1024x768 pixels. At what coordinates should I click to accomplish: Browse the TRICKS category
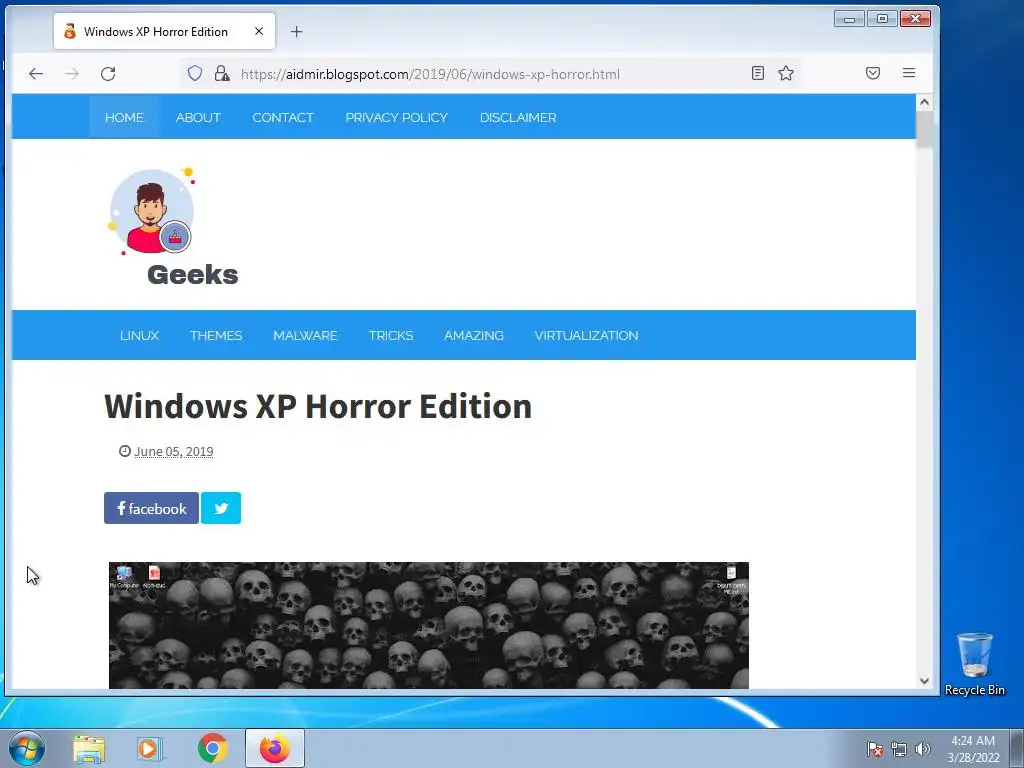[x=391, y=336]
